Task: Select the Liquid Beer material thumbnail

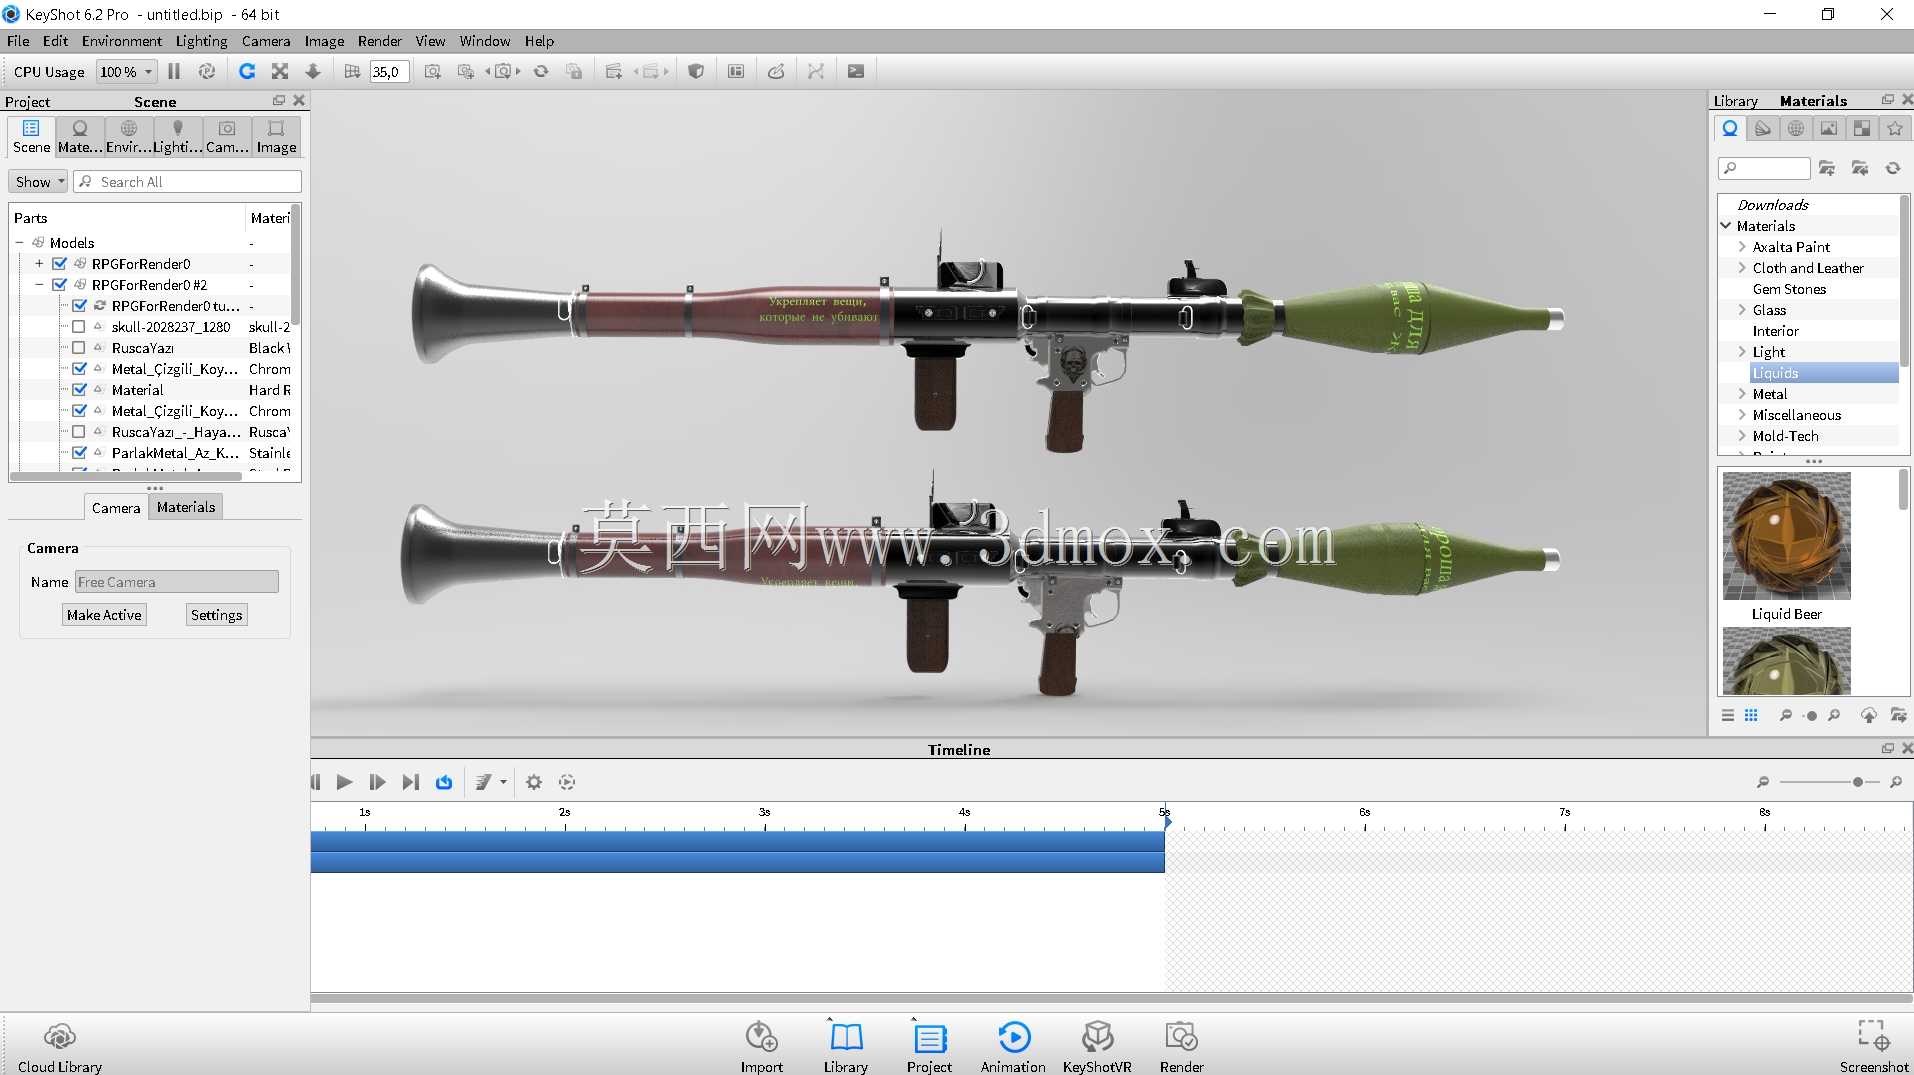Action: pyautogui.click(x=1786, y=536)
